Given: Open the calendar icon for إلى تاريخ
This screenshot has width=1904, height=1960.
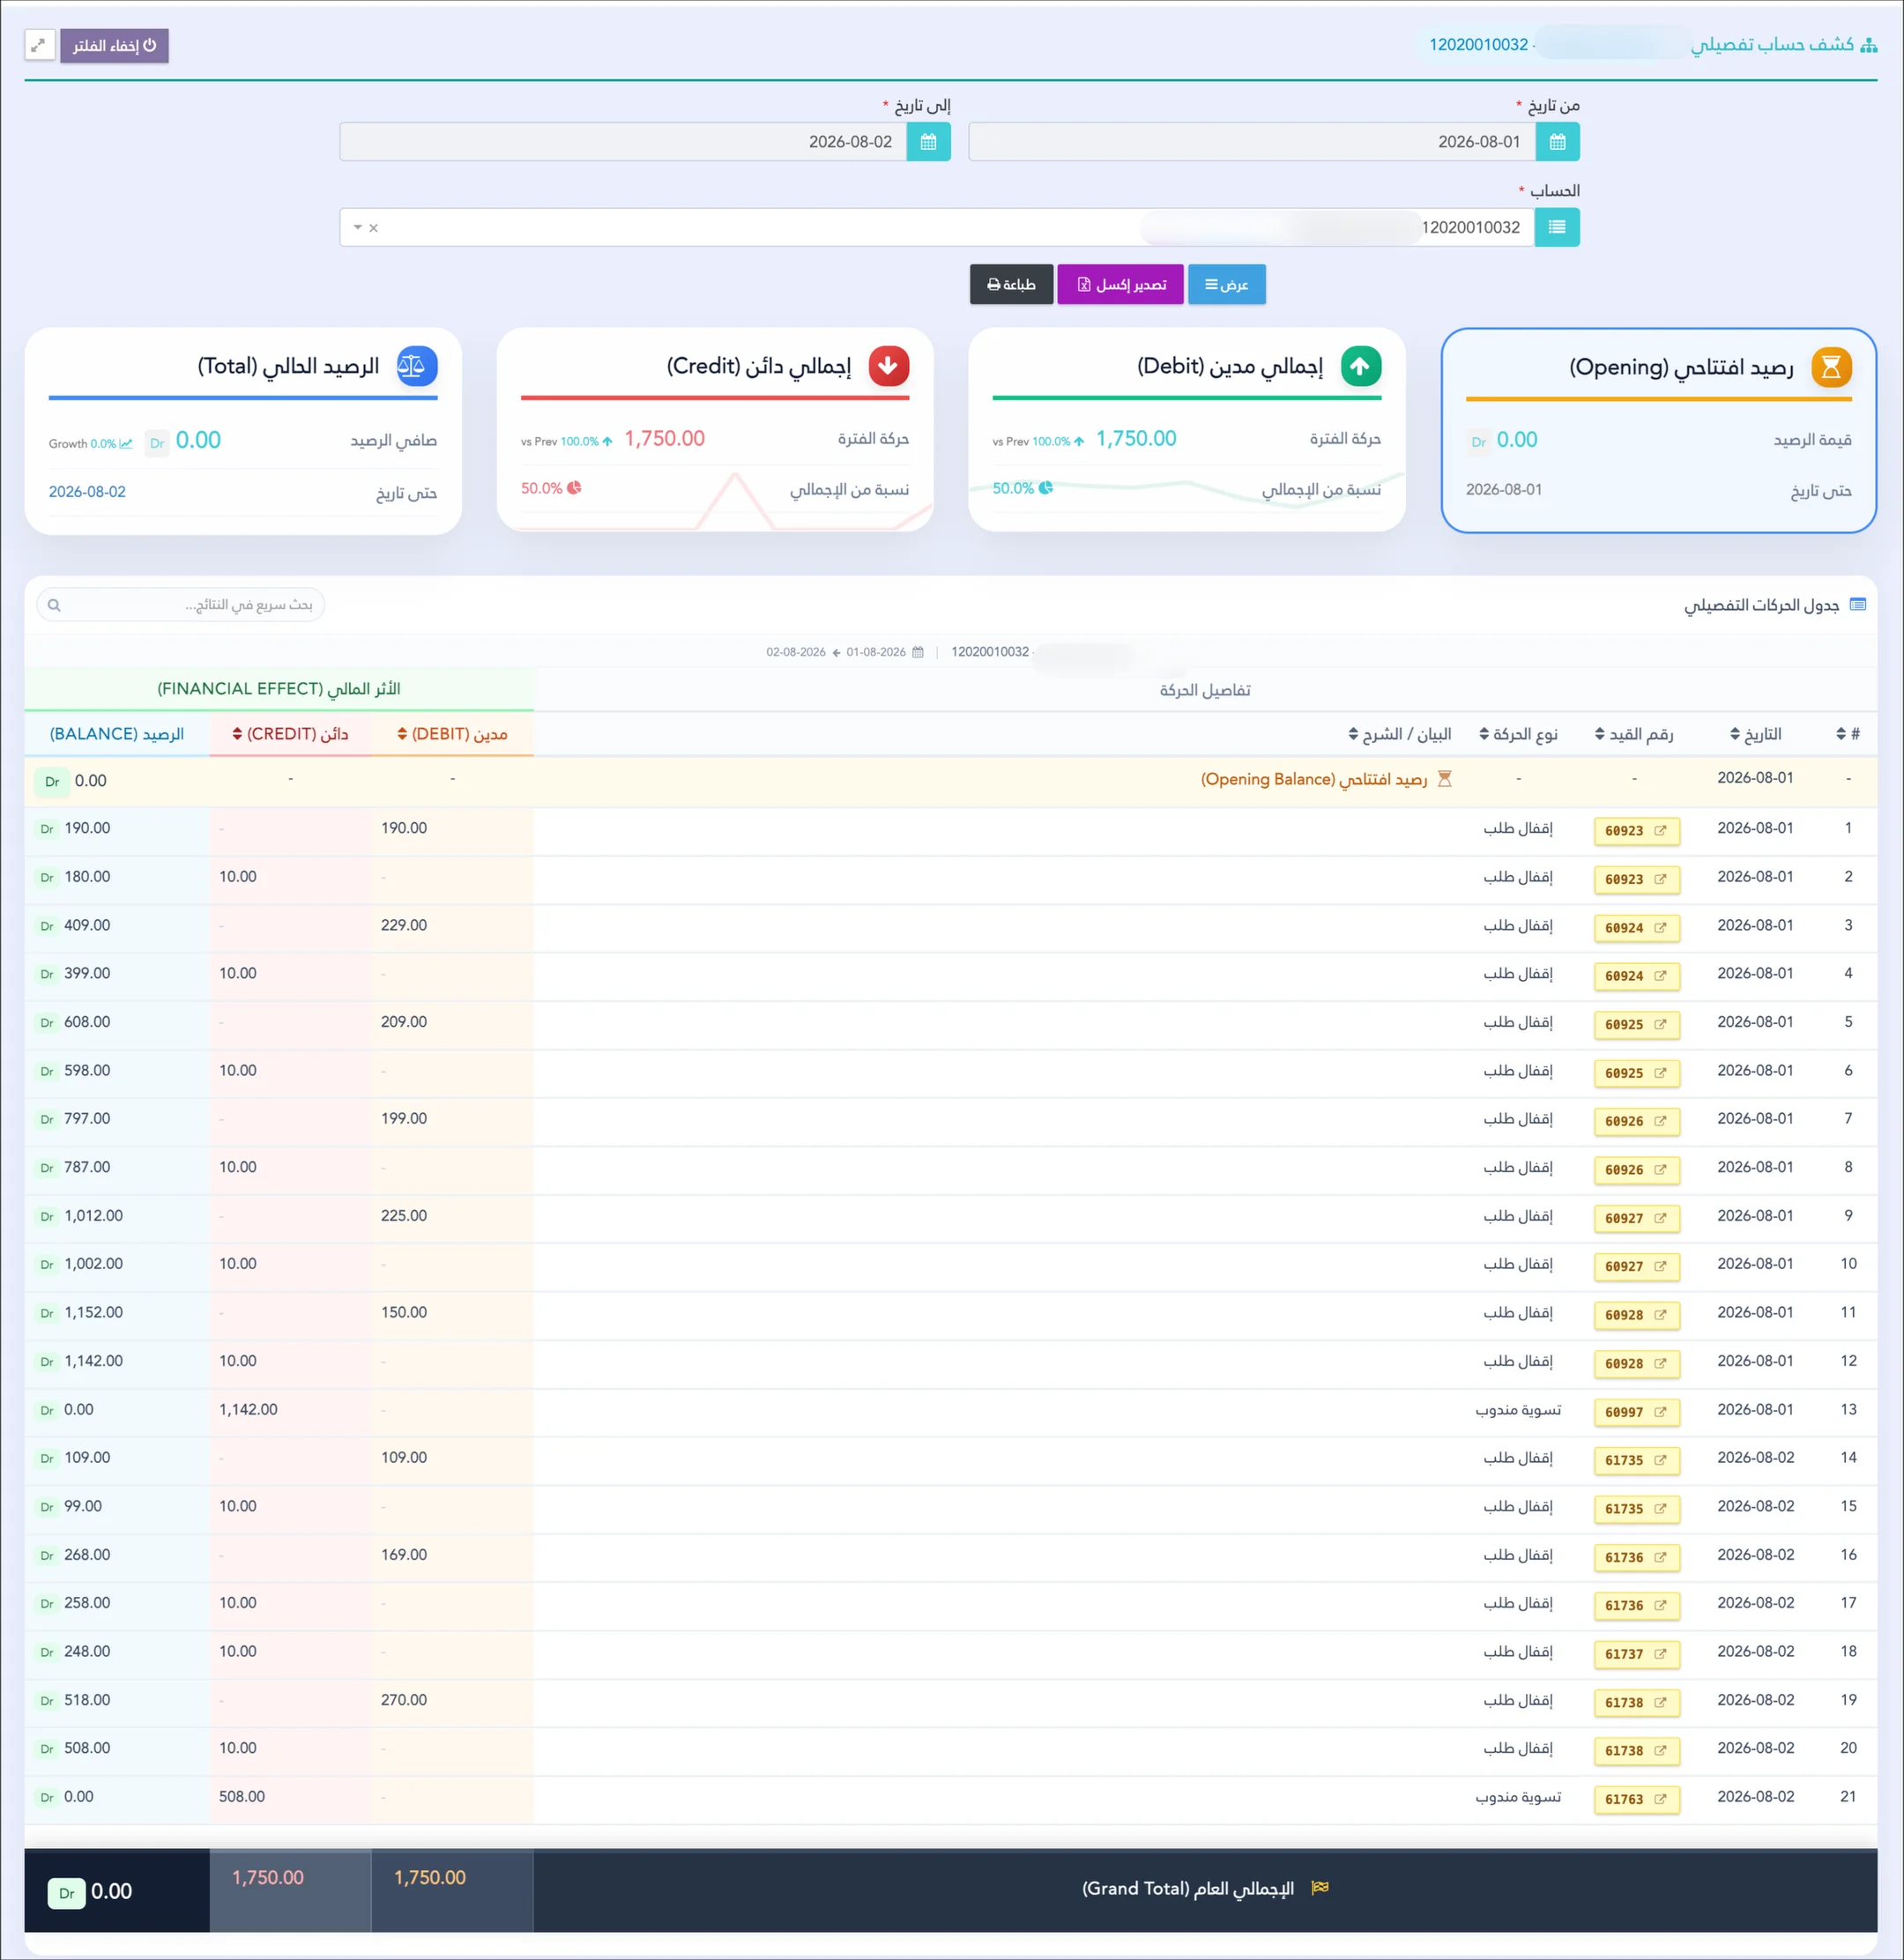Looking at the screenshot, I should pos(928,142).
